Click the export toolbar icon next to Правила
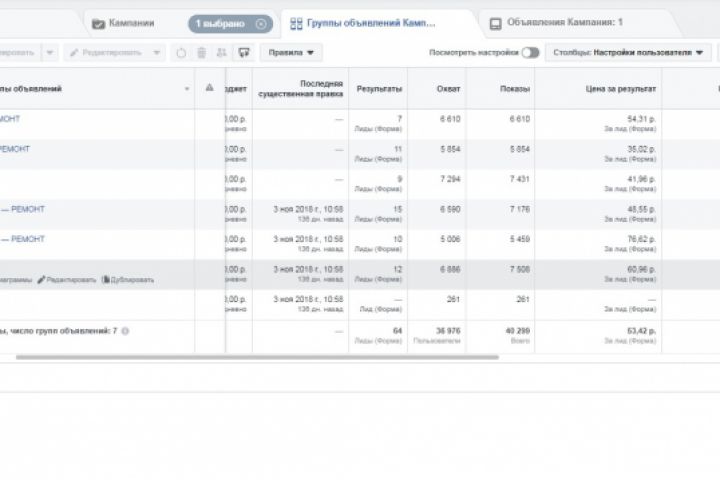The width and height of the screenshot is (720, 480). click(x=244, y=53)
